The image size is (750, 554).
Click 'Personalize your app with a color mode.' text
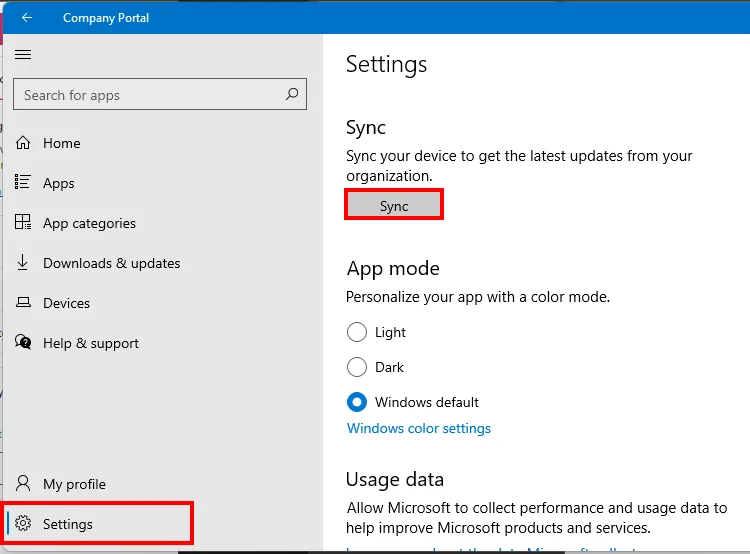[478, 297]
